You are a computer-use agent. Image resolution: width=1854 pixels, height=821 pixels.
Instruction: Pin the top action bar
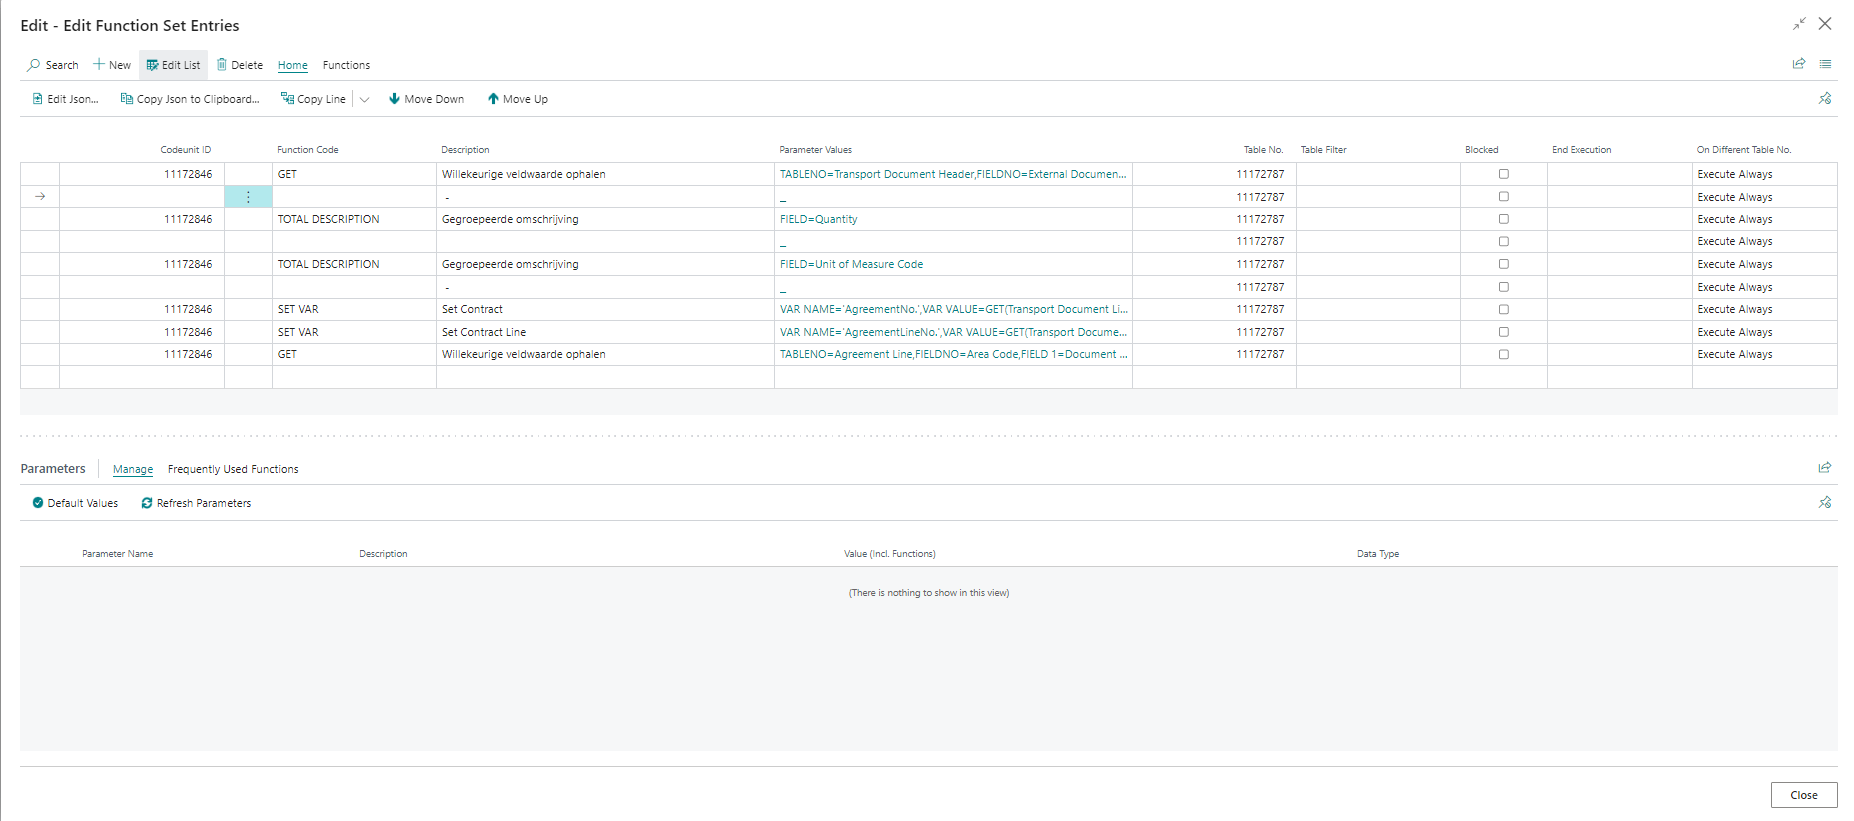pyautogui.click(x=1825, y=98)
